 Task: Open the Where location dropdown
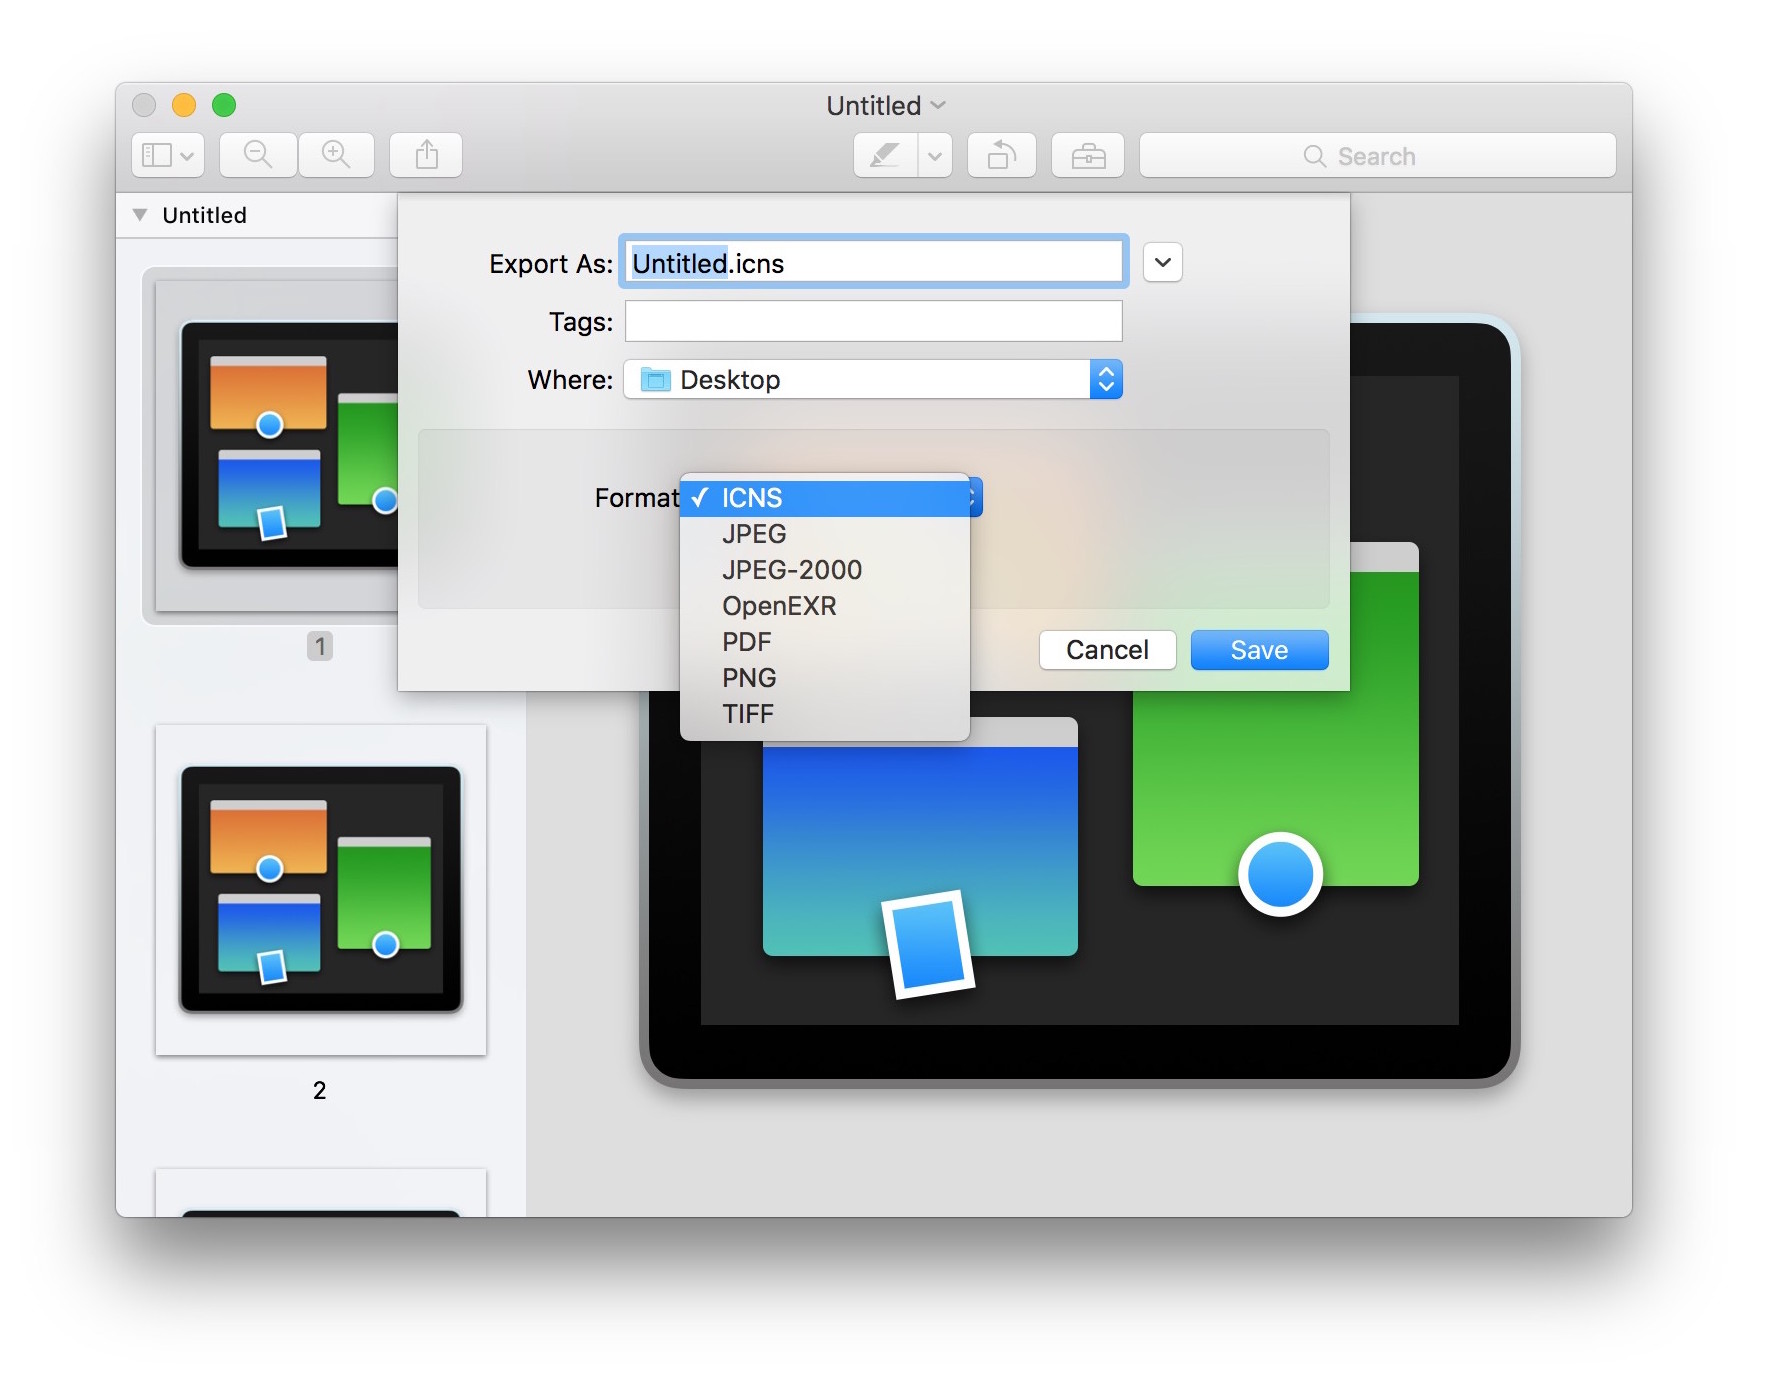pyautogui.click(x=1104, y=379)
